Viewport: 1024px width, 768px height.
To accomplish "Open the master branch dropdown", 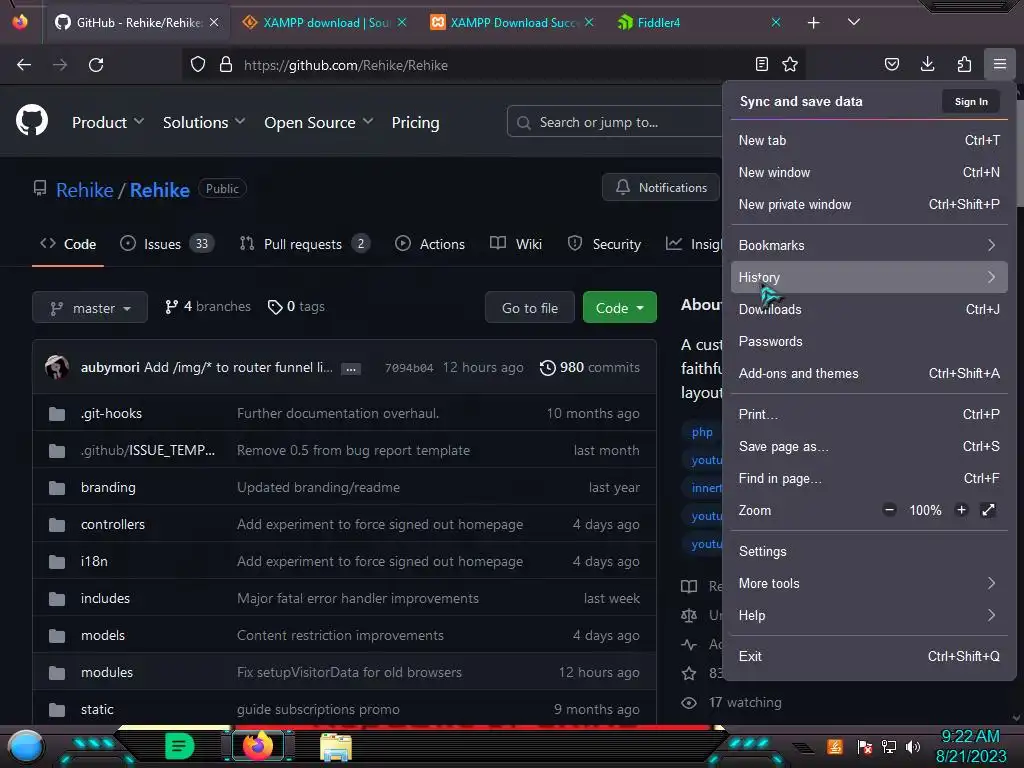I will 90,308.
